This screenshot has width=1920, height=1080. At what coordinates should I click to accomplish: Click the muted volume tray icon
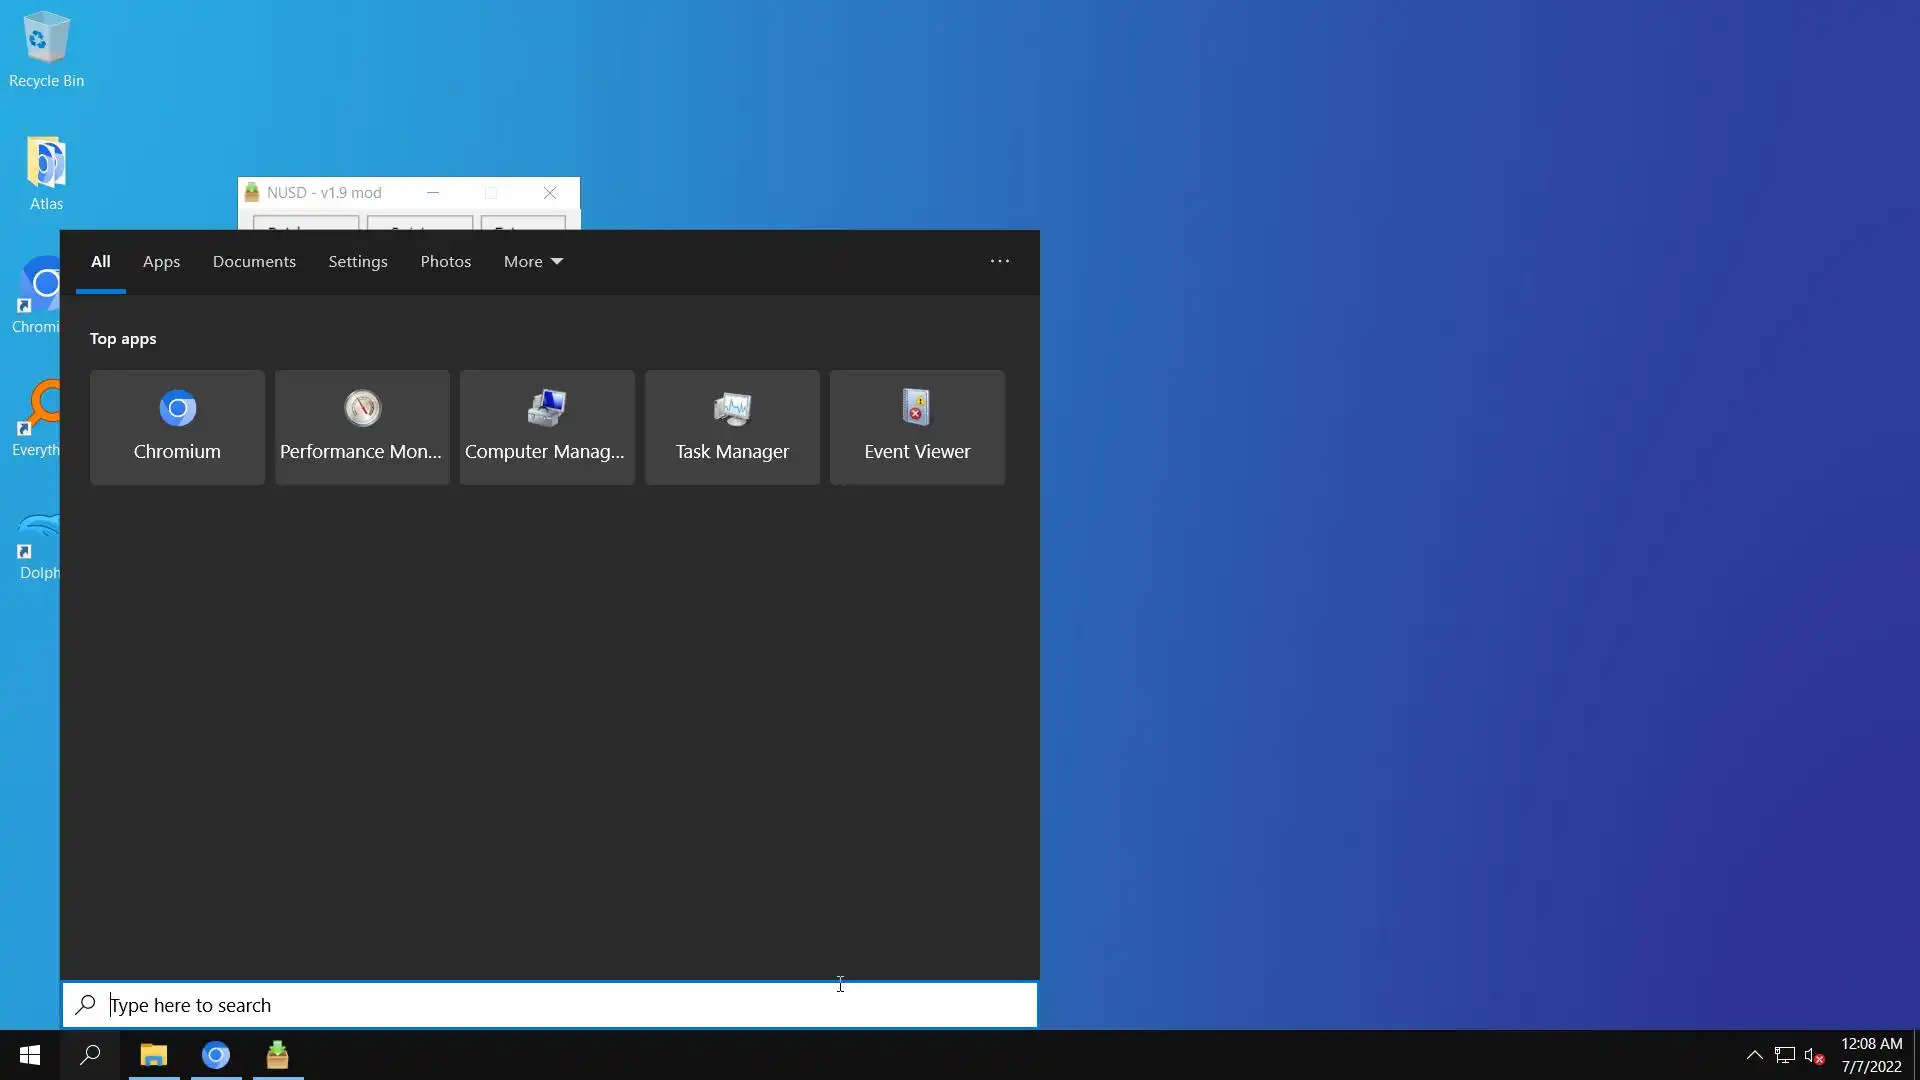coord(1814,1055)
